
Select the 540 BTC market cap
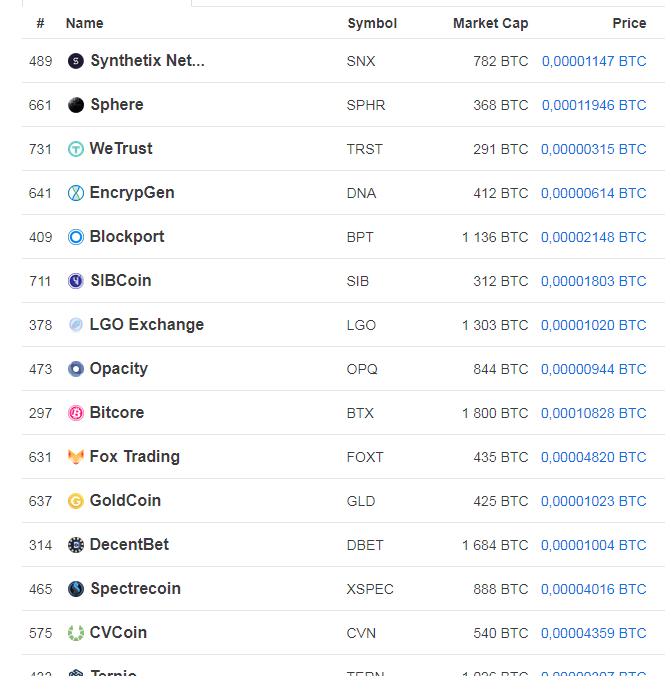coord(501,633)
